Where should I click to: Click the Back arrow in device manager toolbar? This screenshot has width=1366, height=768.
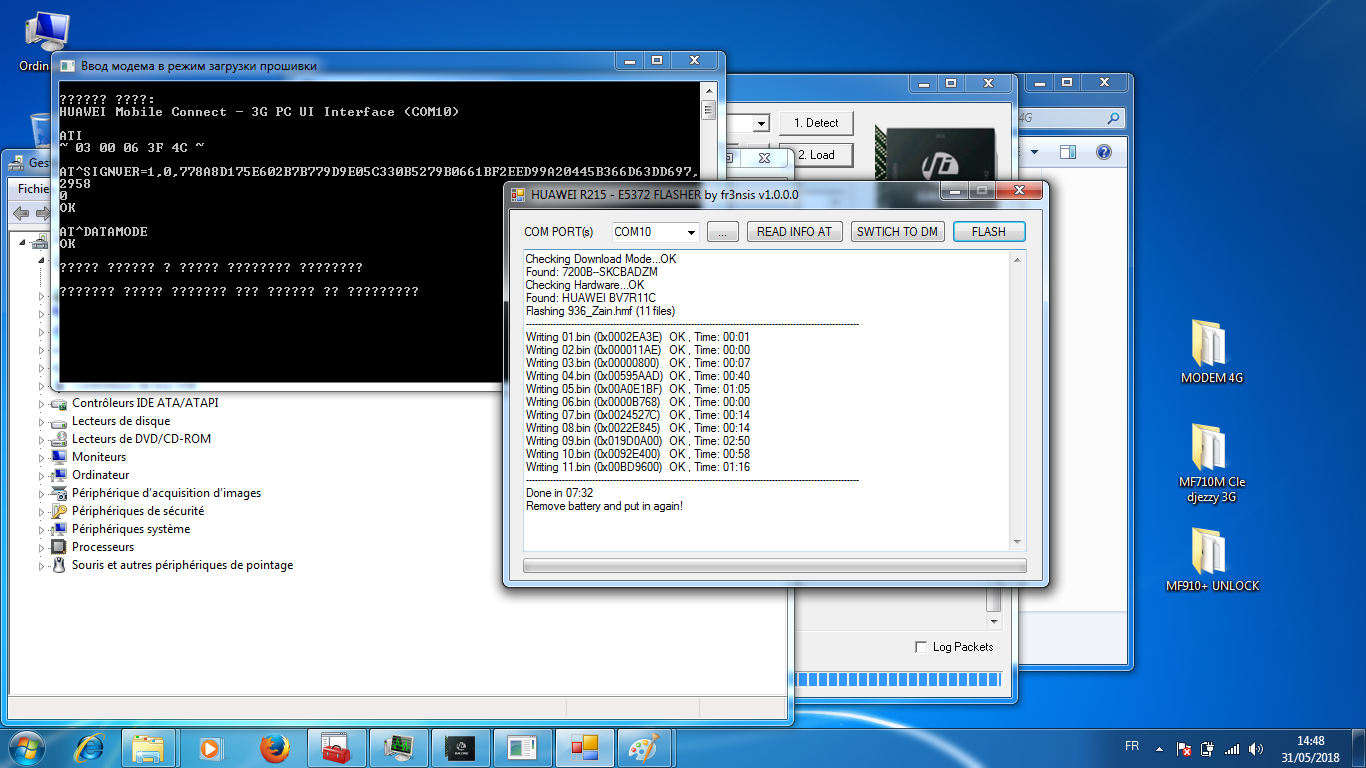pos(21,213)
